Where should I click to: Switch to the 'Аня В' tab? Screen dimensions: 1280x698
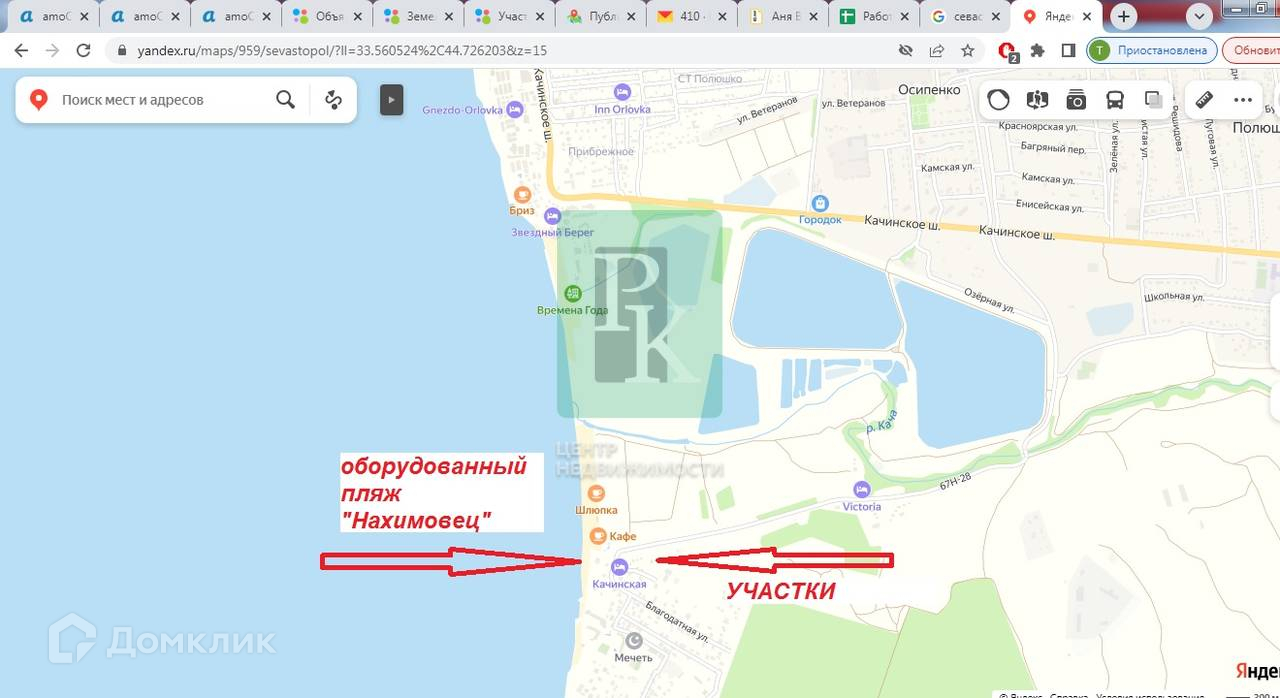pyautogui.click(x=783, y=16)
